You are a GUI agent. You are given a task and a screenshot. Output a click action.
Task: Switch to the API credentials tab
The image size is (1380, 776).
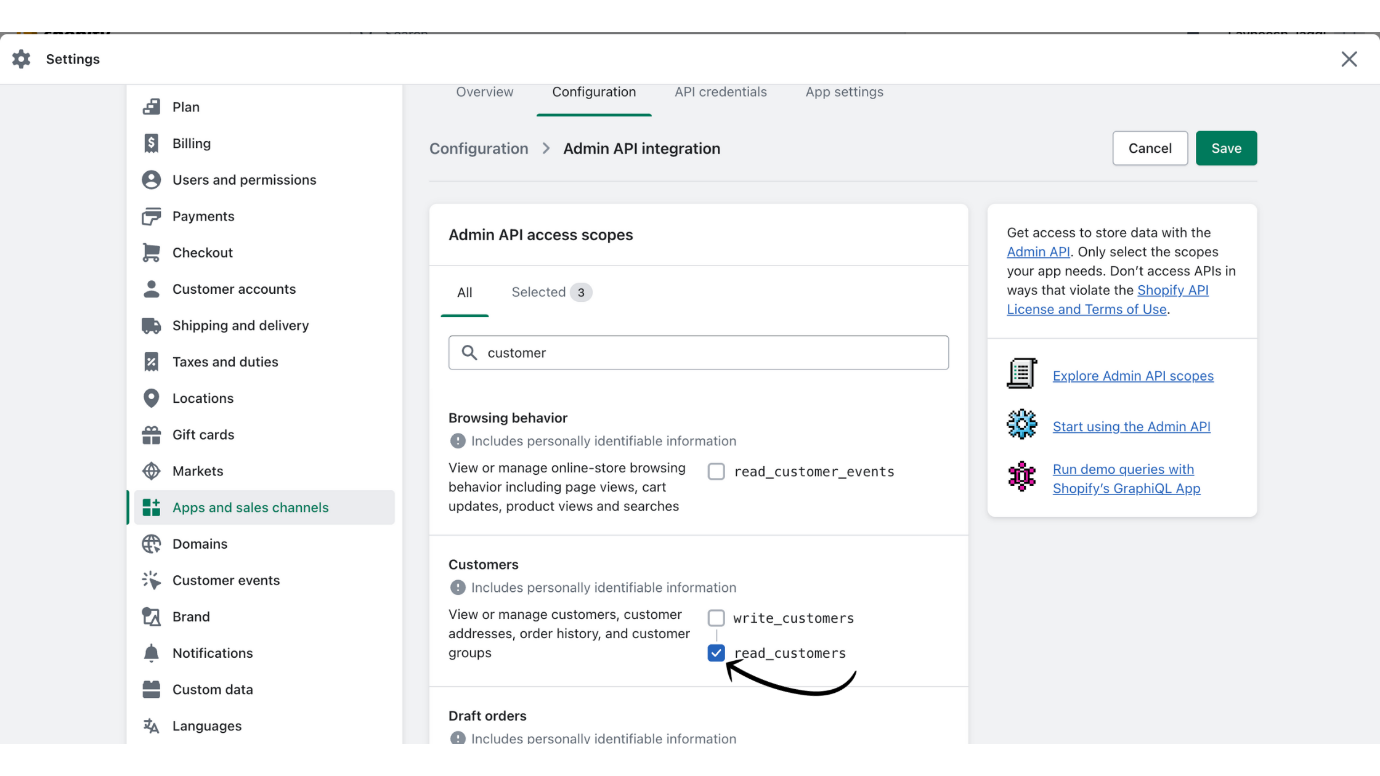pos(721,92)
